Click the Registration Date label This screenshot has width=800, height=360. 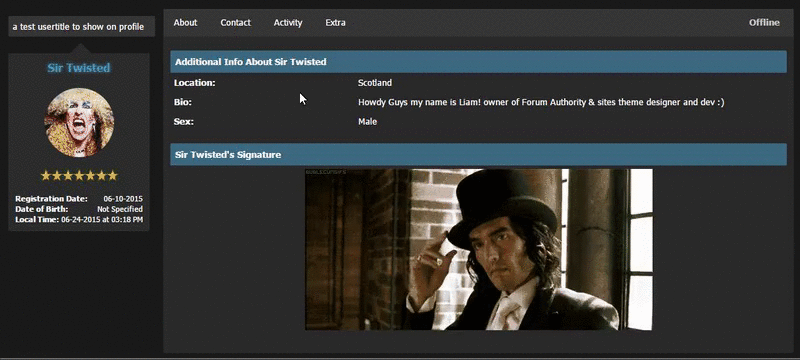[52, 199]
